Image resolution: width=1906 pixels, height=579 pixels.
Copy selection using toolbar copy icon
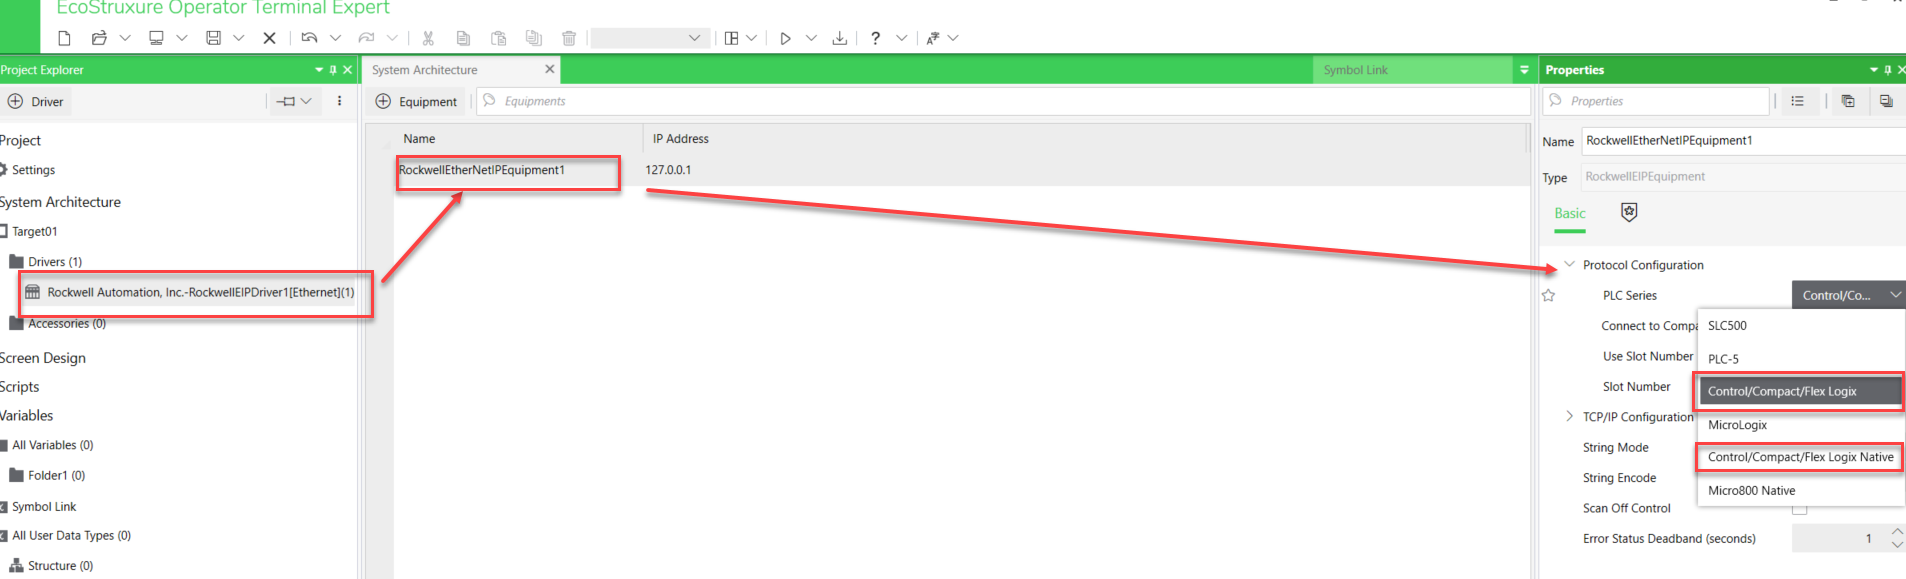463,38
